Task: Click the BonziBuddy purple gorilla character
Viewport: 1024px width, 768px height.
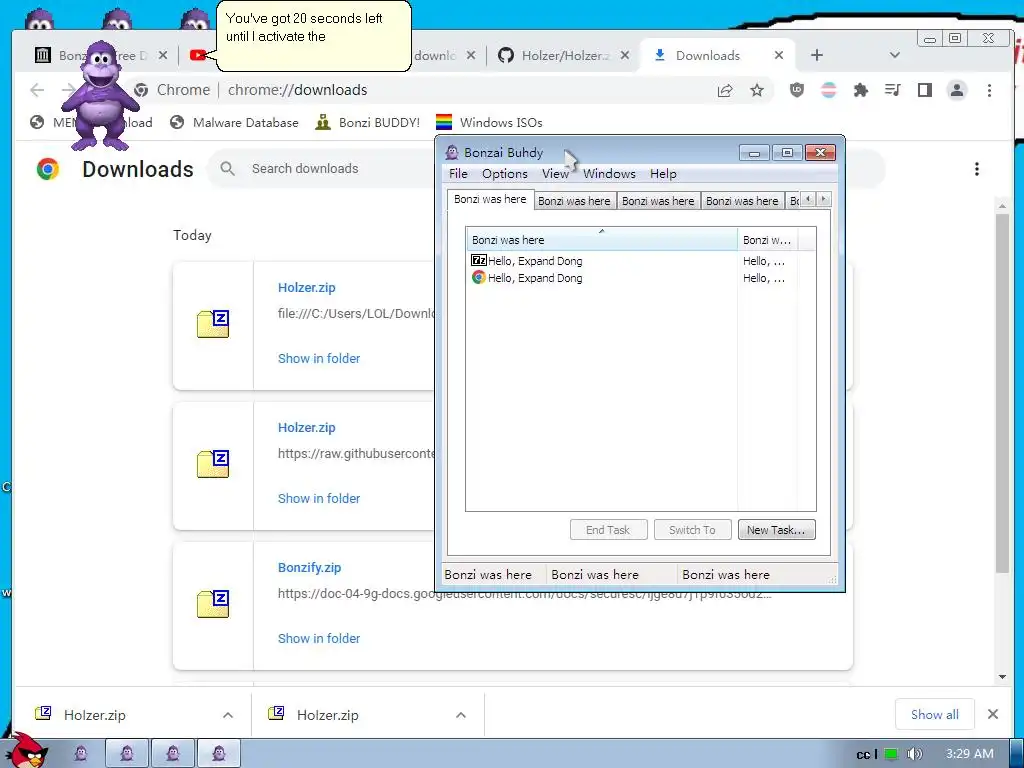Action: tap(99, 95)
